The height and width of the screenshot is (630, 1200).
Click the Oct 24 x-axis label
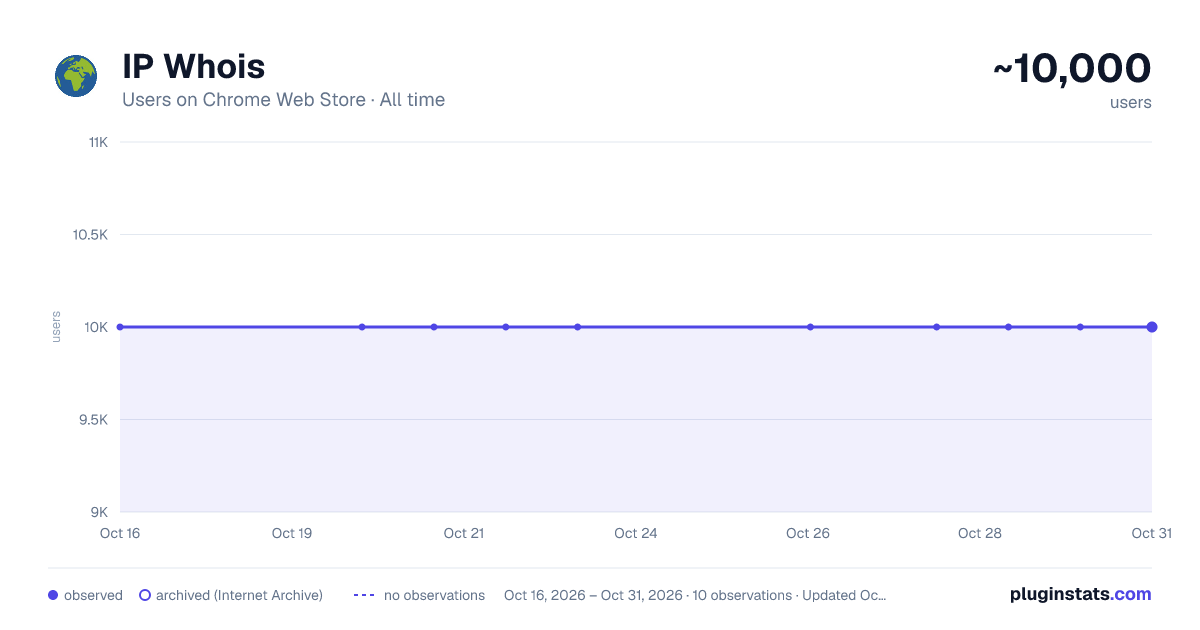pos(636,533)
